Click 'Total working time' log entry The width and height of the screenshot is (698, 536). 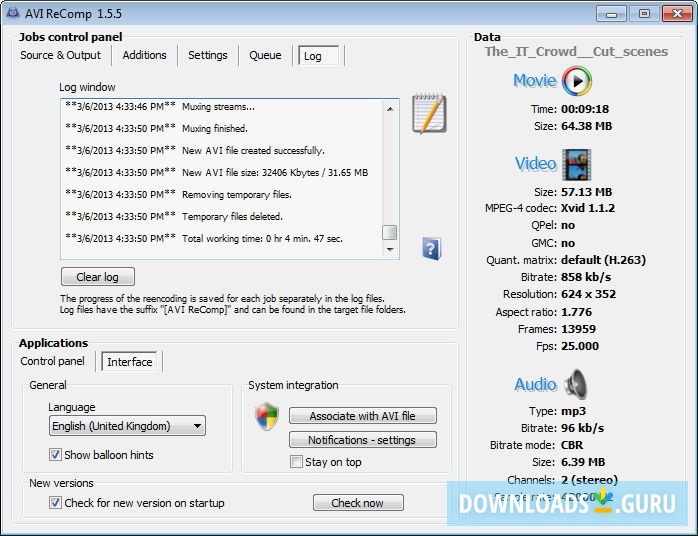click(204, 238)
